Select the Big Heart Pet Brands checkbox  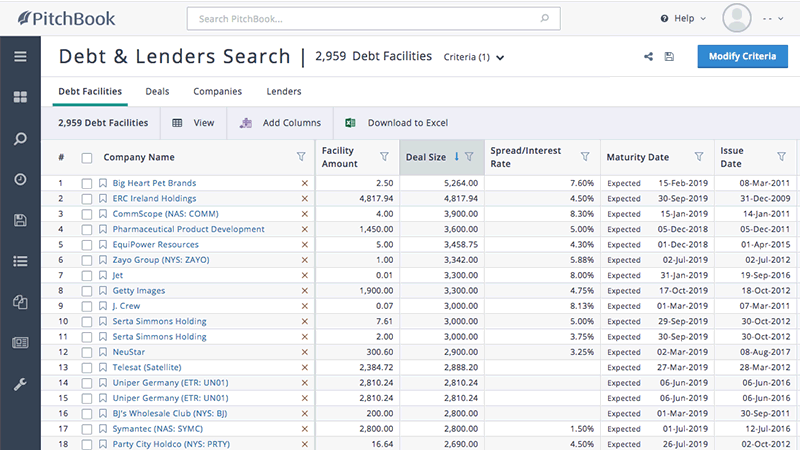87,183
